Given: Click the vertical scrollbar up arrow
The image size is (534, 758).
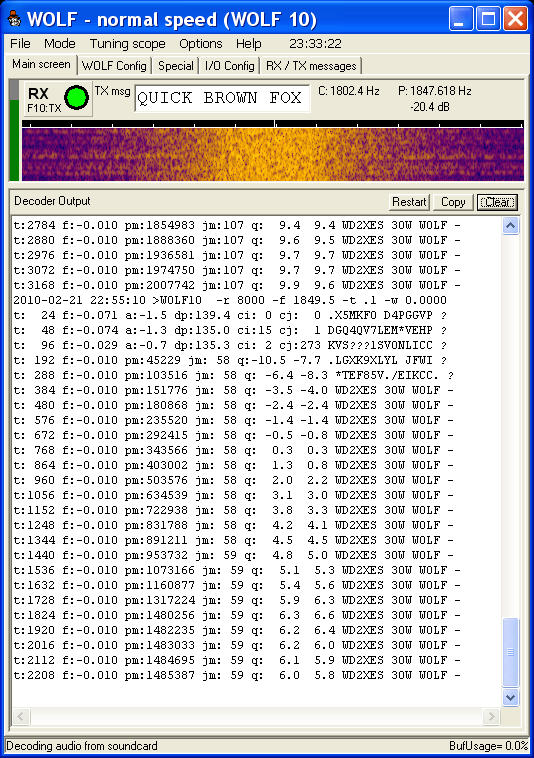Looking at the screenshot, I should click(511, 226).
